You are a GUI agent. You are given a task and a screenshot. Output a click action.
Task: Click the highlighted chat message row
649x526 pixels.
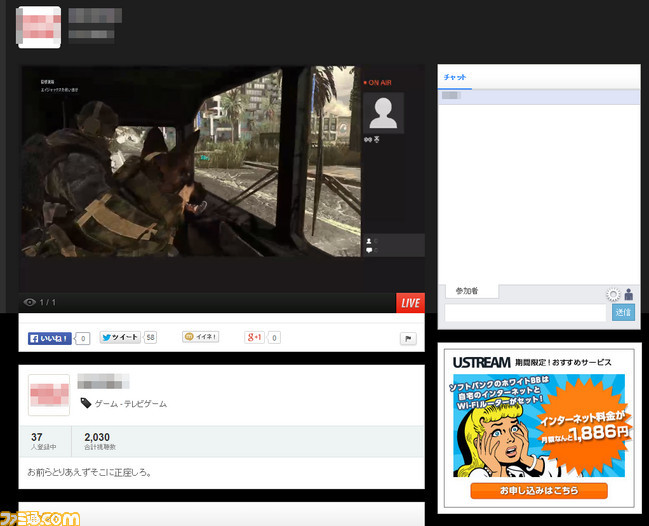539,96
